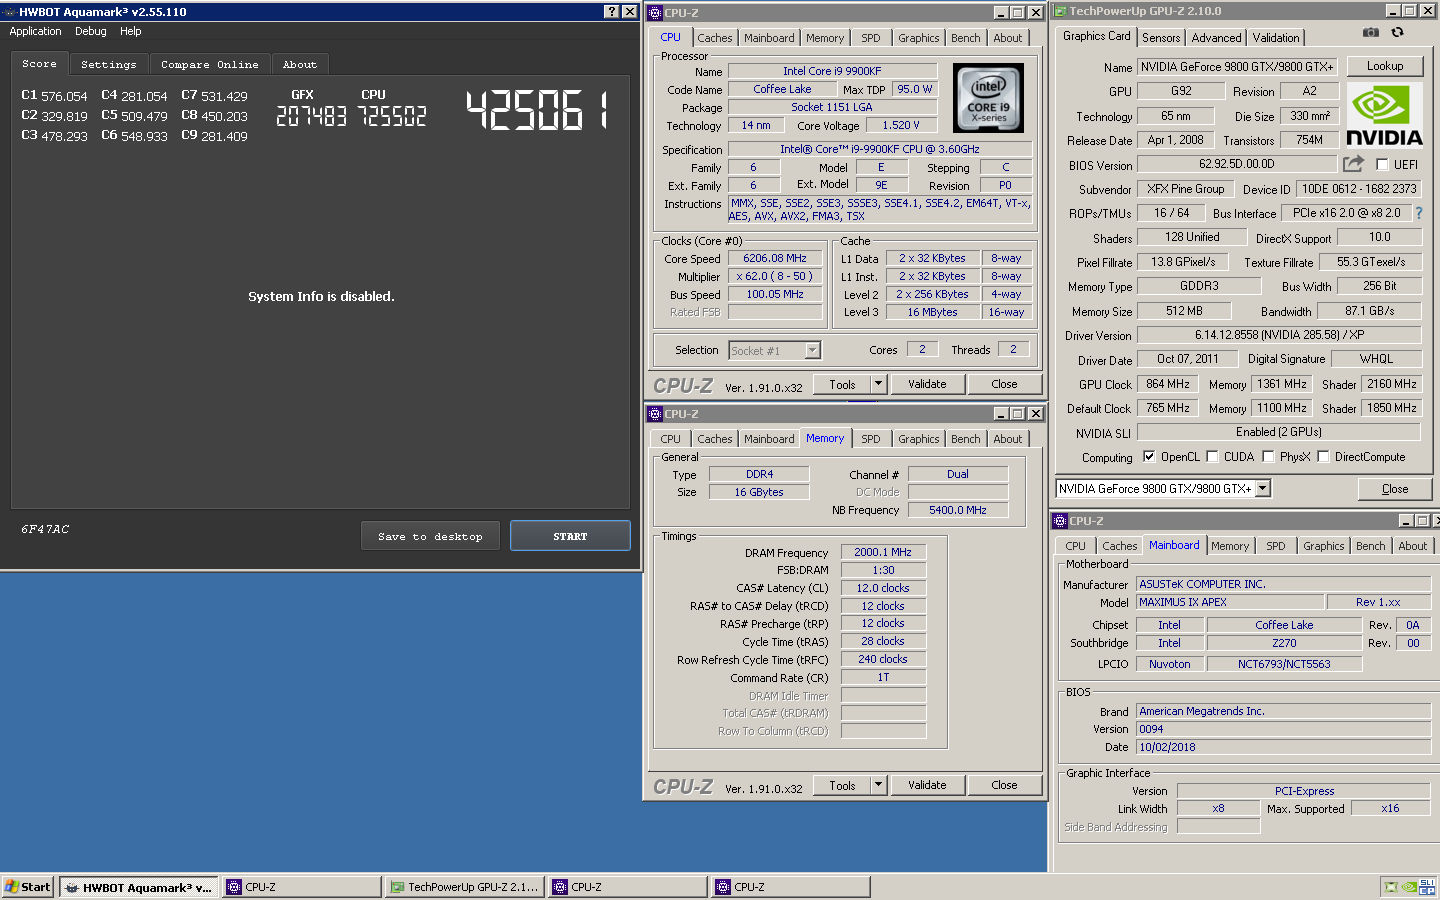This screenshot has width=1440, height=900.
Task: Click the 5400.0 MHz NB Frequency value
Action: click(x=958, y=510)
